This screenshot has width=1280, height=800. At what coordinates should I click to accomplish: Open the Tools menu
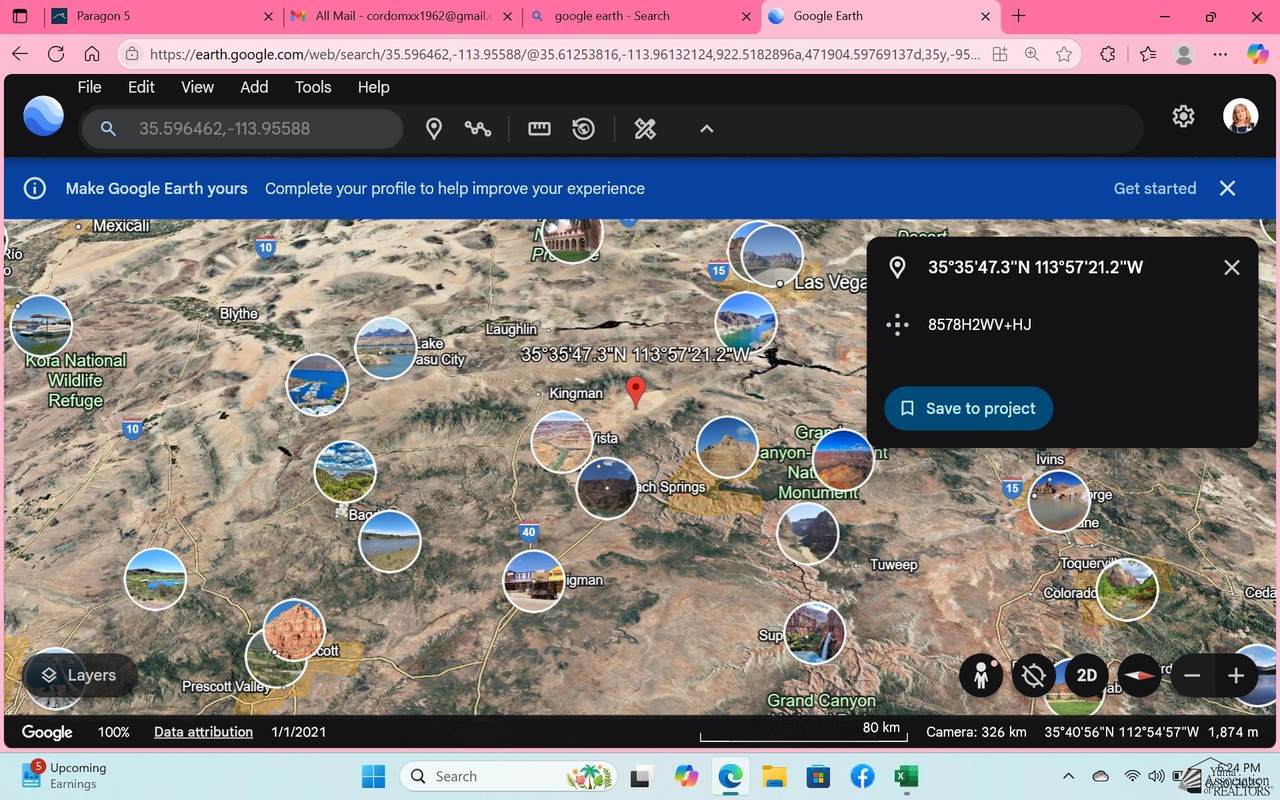point(312,87)
